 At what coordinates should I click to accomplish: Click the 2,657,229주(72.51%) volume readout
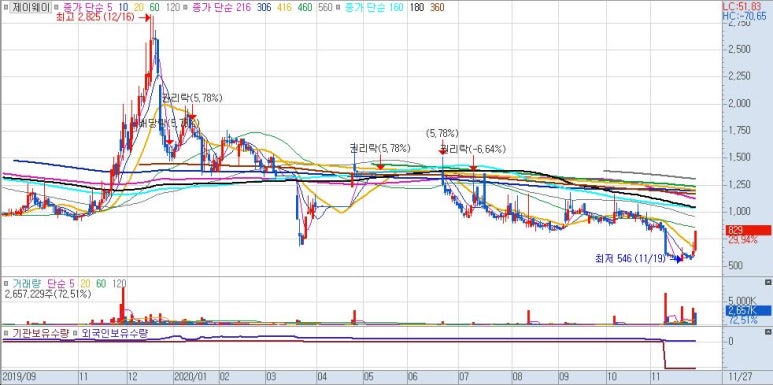click(48, 293)
